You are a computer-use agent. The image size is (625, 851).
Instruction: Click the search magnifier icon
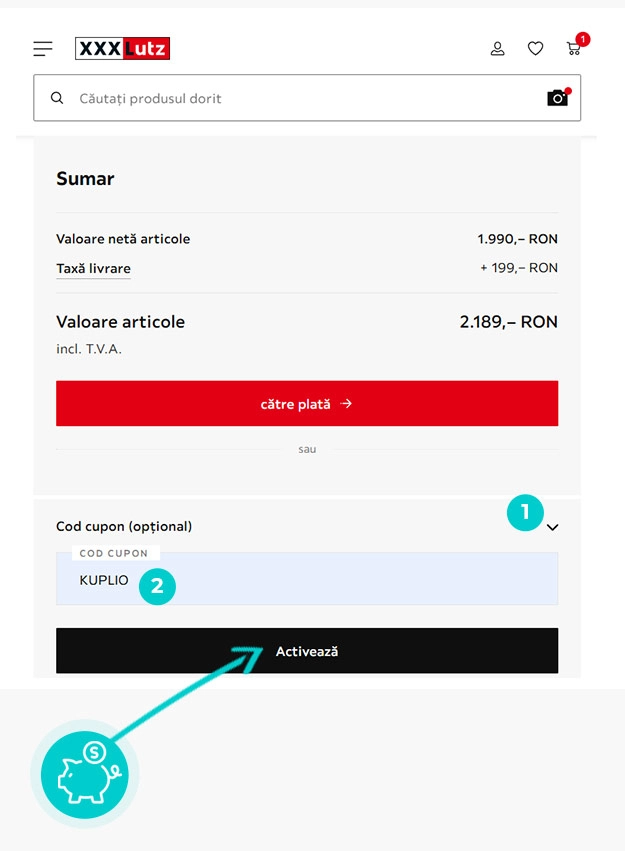click(57, 98)
